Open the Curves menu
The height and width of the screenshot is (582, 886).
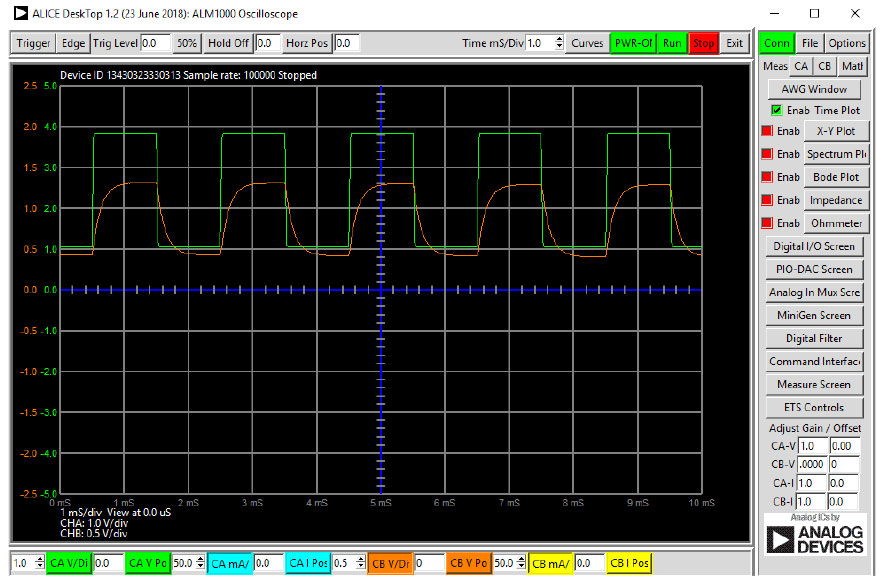pos(587,44)
